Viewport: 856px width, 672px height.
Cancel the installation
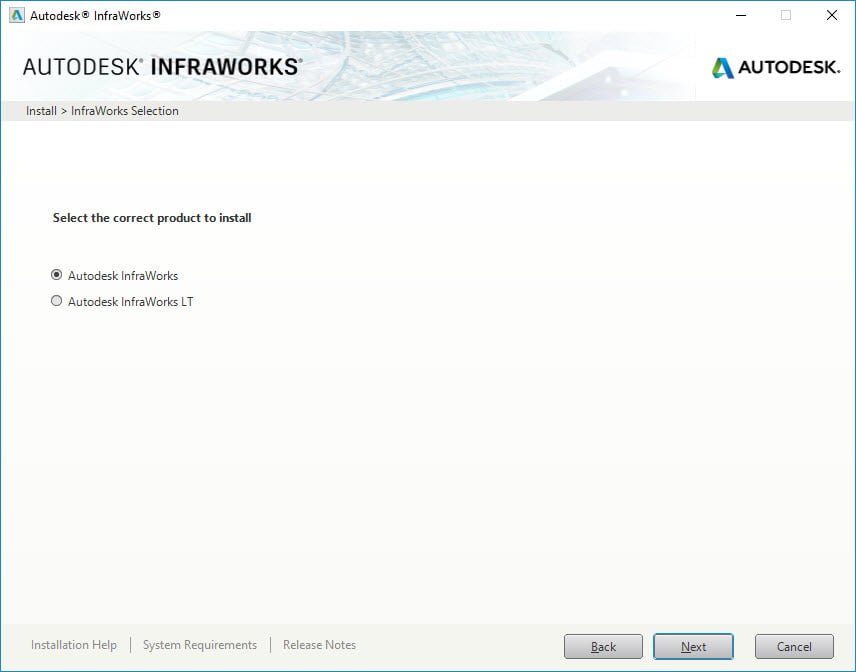pos(794,646)
